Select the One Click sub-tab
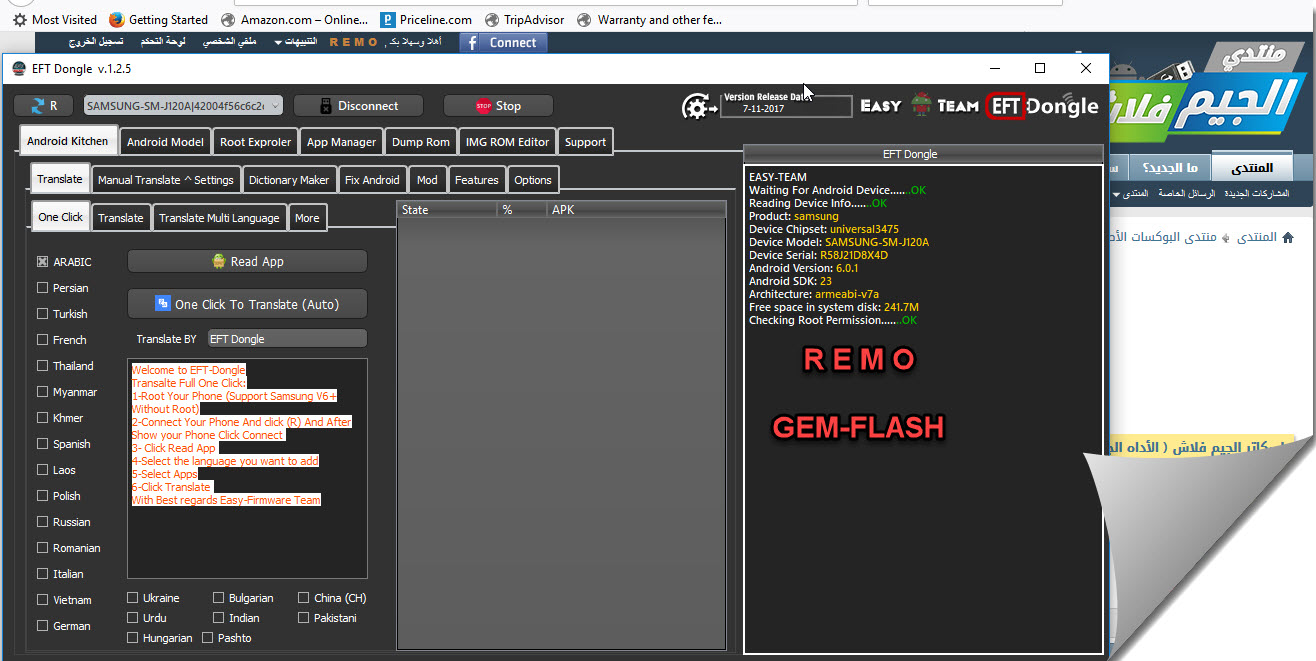The height and width of the screenshot is (661, 1316). [61, 216]
